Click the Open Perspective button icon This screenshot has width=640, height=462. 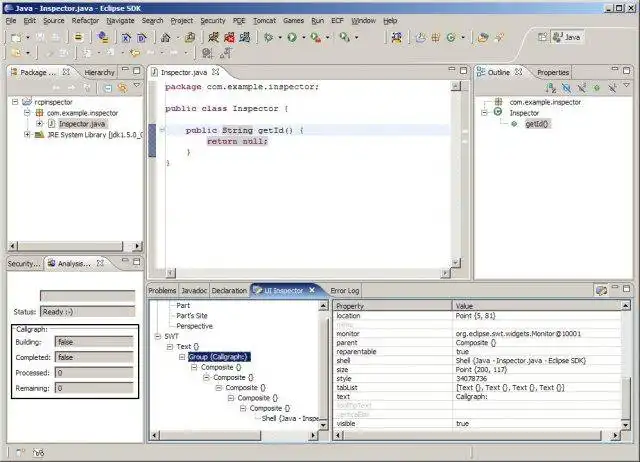coord(542,37)
